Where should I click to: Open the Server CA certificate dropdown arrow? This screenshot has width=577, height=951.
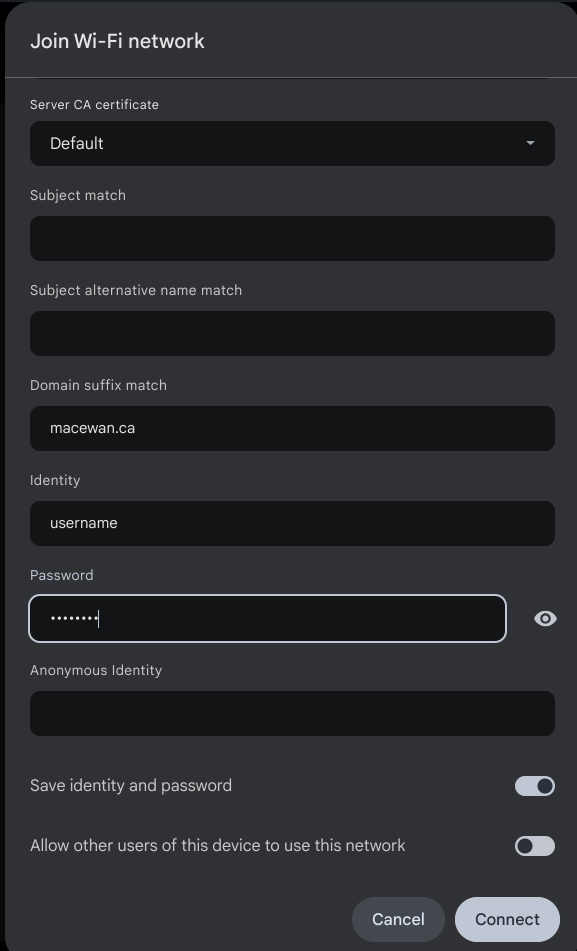point(531,143)
